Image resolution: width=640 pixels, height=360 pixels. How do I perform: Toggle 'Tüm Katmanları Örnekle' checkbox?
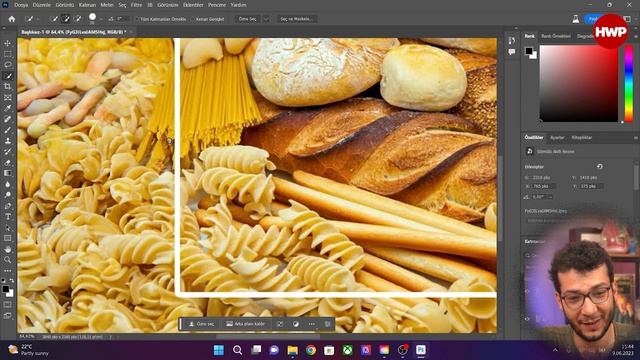point(138,19)
